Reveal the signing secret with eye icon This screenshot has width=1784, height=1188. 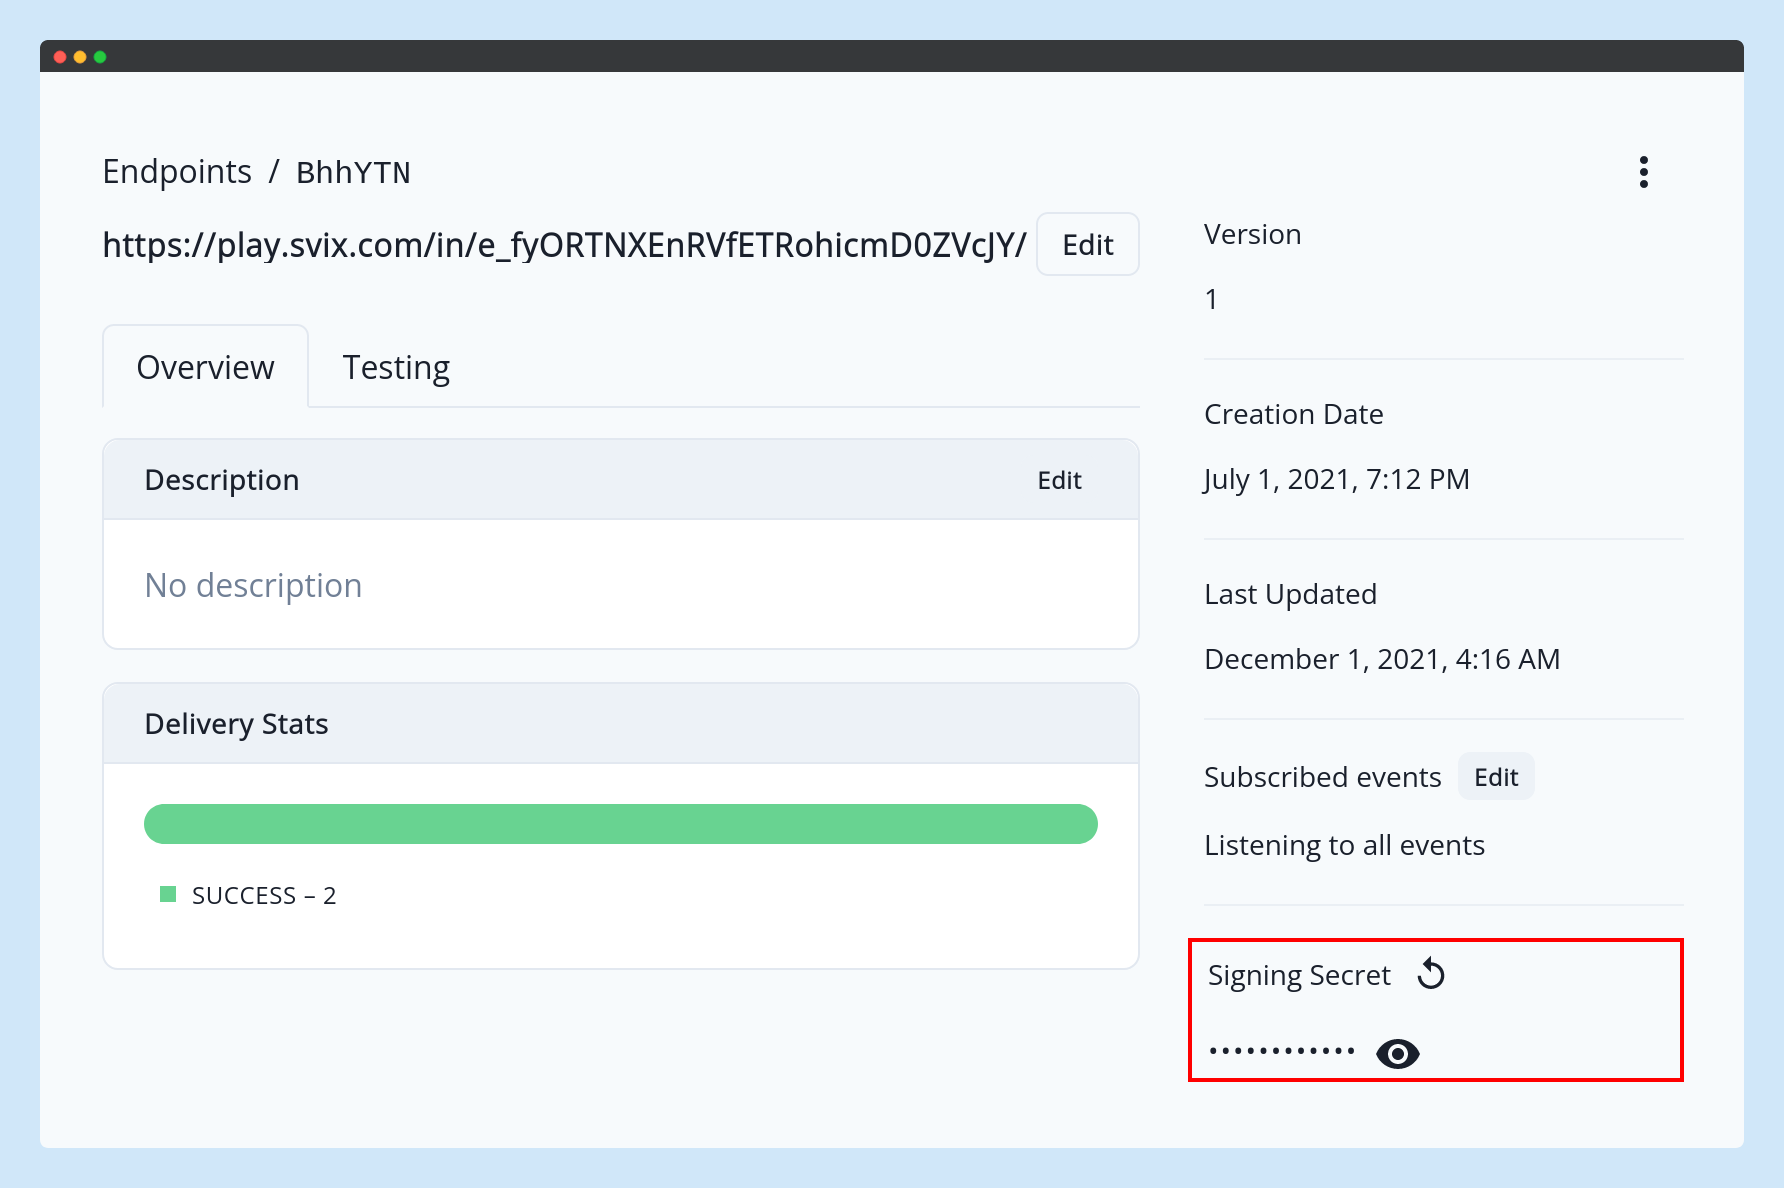[1397, 1053]
